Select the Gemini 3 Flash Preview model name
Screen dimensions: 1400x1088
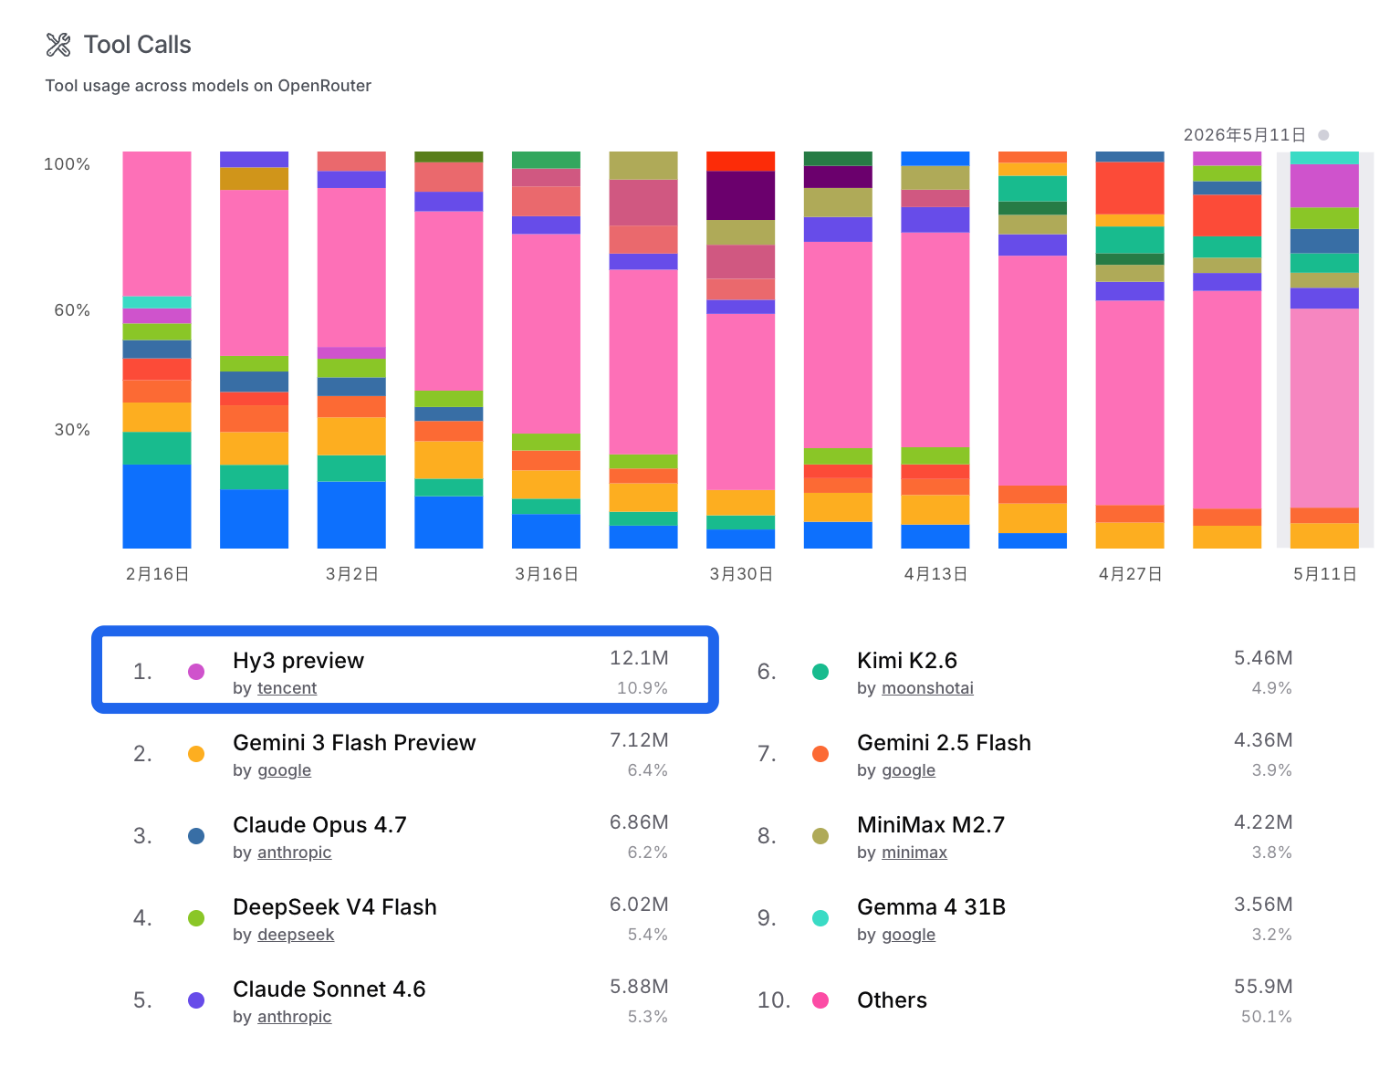[354, 742]
